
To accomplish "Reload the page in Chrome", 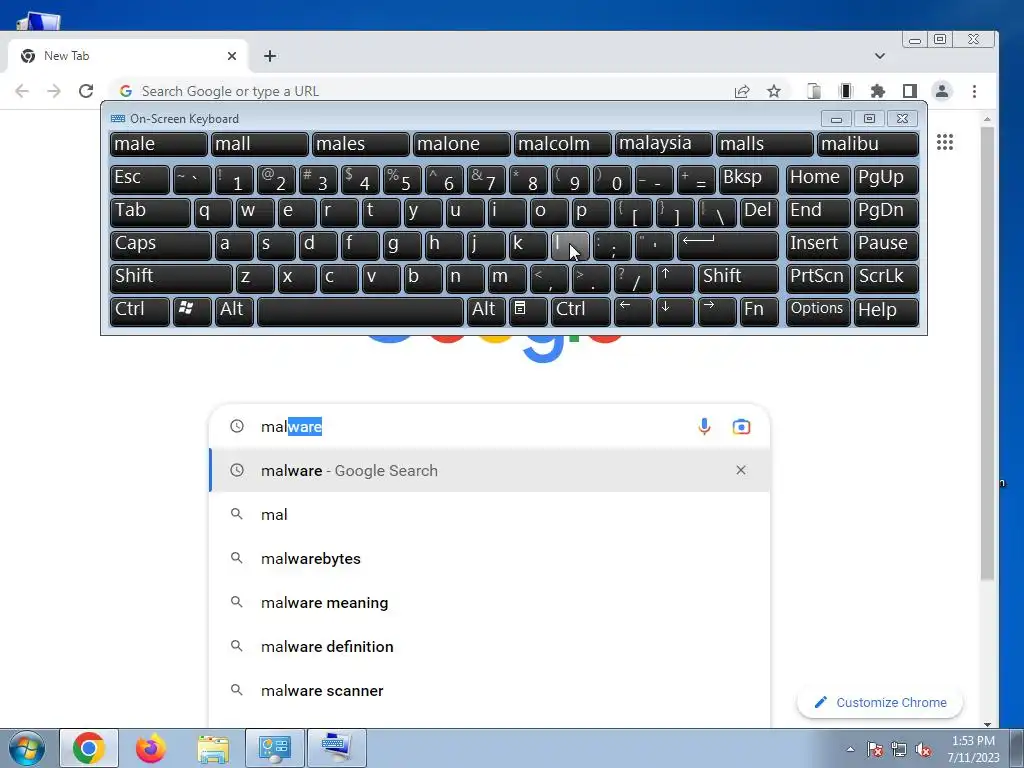I will [86, 91].
